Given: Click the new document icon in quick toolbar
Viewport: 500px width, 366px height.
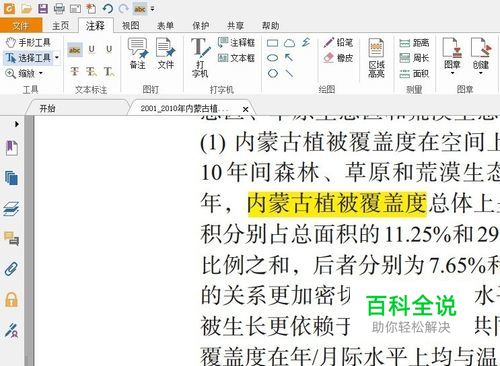Looking at the screenshot, I should tap(91, 8).
